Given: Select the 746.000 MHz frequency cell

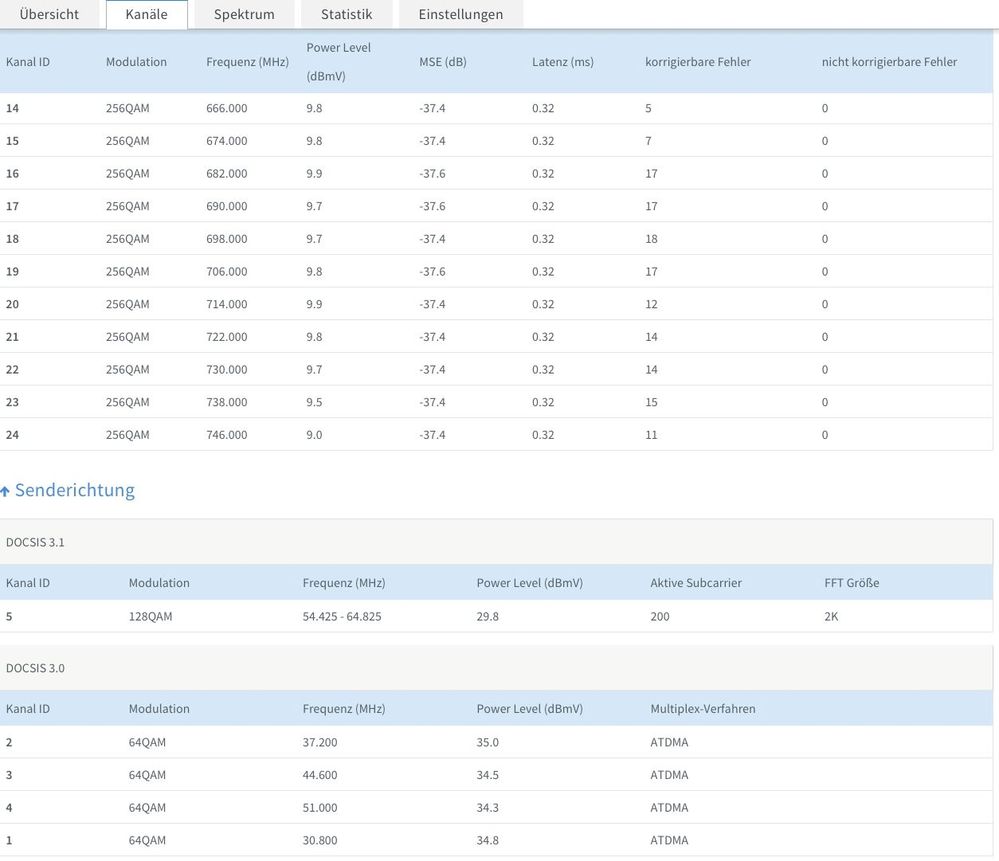Looking at the screenshot, I should pos(226,435).
